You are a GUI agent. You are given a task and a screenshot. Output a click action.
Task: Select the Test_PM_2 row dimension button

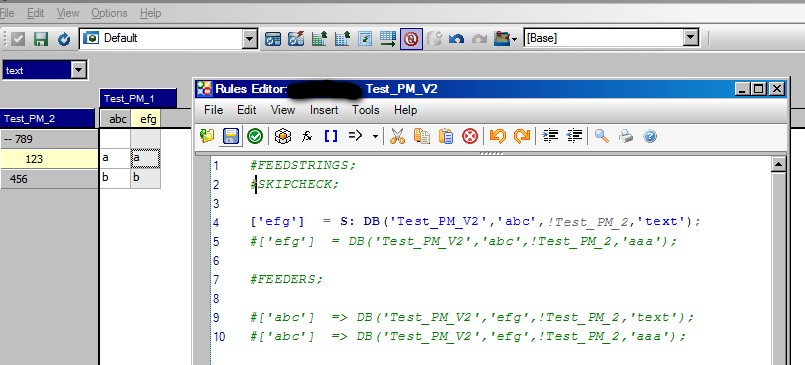(x=48, y=119)
